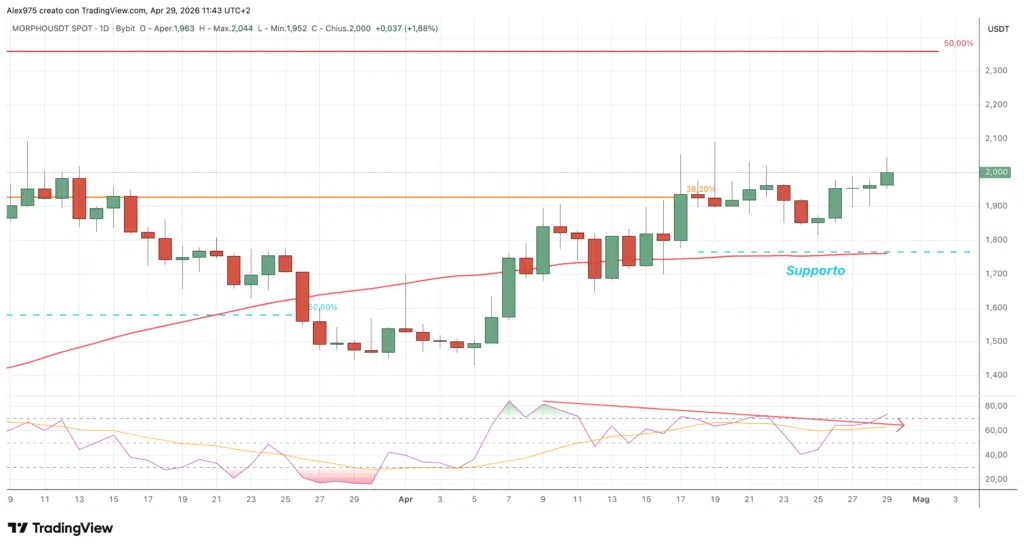
Task: Click the cyan 50,00% label on dashed line
Action: tap(323, 307)
